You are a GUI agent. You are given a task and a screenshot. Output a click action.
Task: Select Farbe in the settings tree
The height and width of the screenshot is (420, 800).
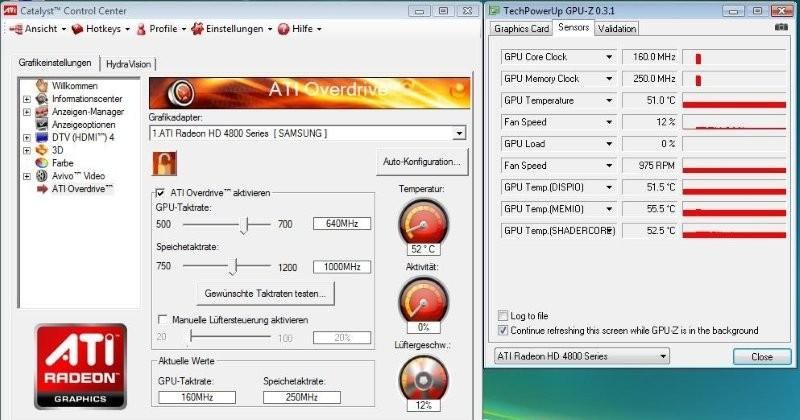(x=63, y=163)
